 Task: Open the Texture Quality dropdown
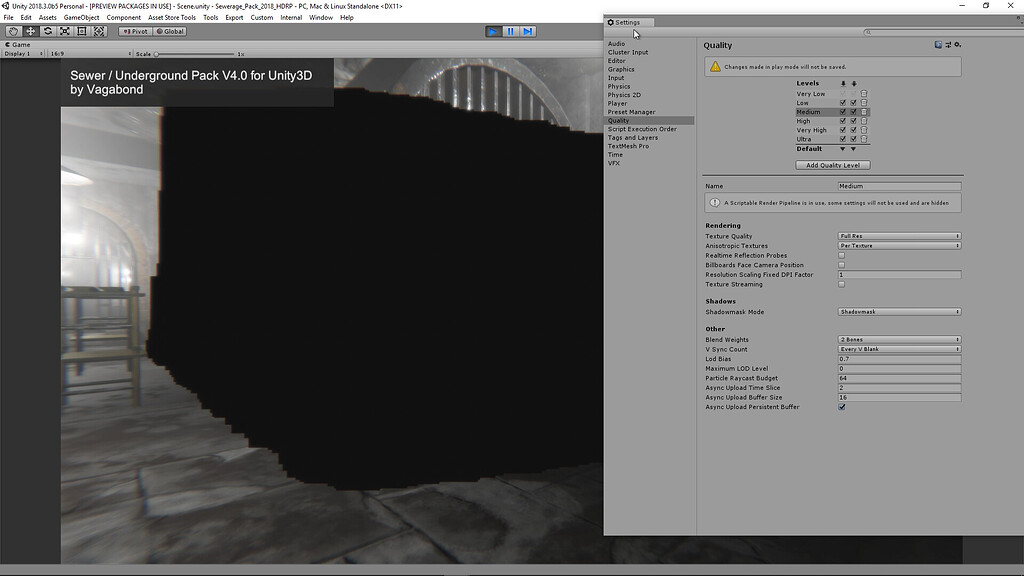pos(897,235)
